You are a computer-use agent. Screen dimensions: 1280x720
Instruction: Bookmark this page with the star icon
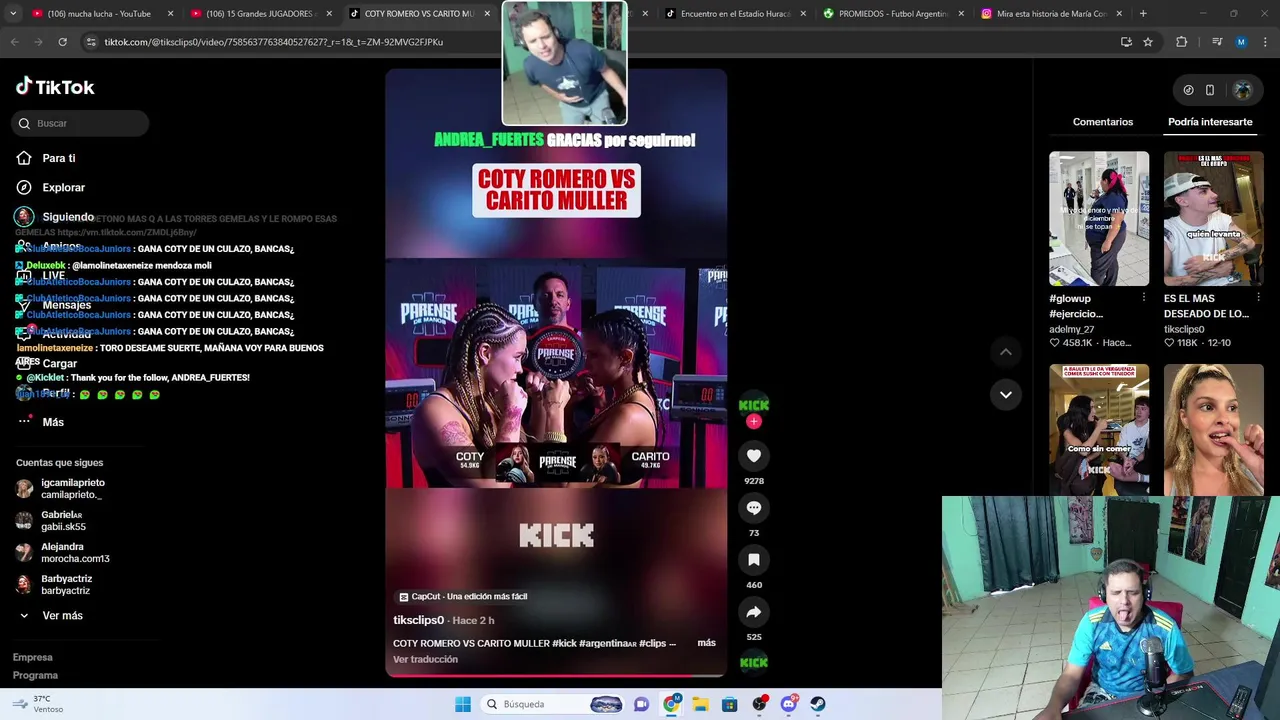1148,42
